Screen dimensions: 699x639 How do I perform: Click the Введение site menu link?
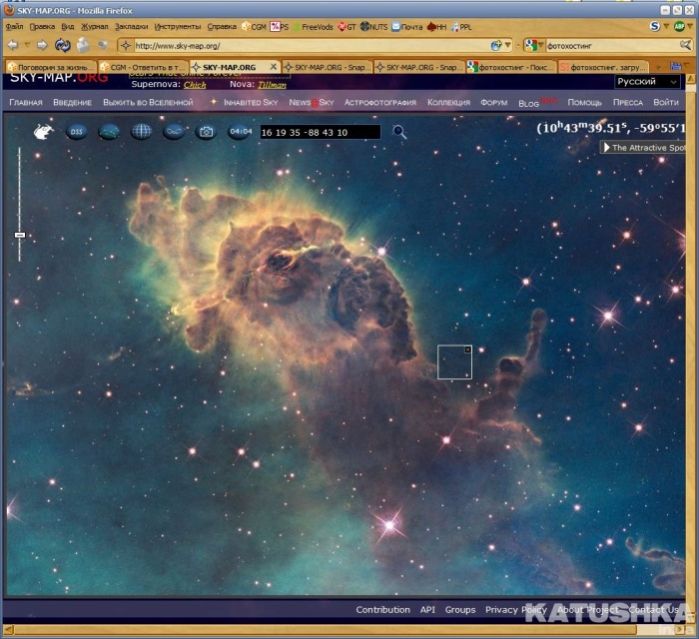(x=72, y=103)
